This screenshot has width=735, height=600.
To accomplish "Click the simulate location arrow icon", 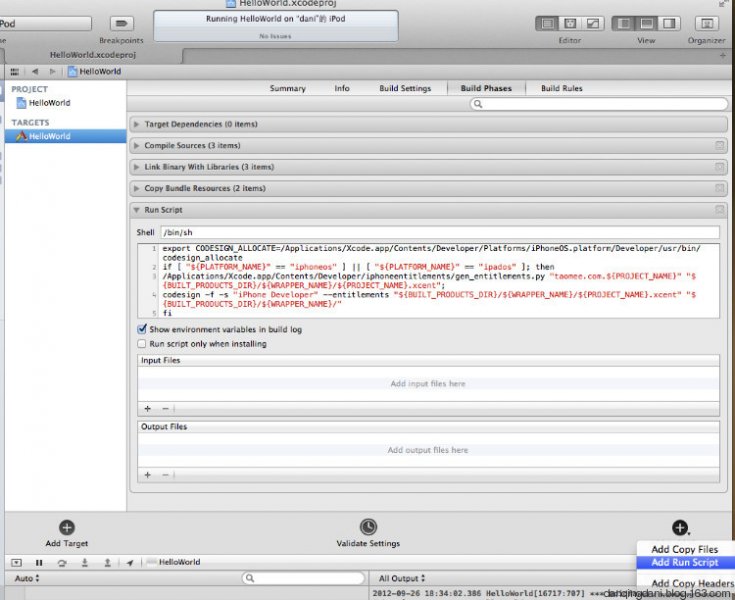I will (x=130, y=562).
